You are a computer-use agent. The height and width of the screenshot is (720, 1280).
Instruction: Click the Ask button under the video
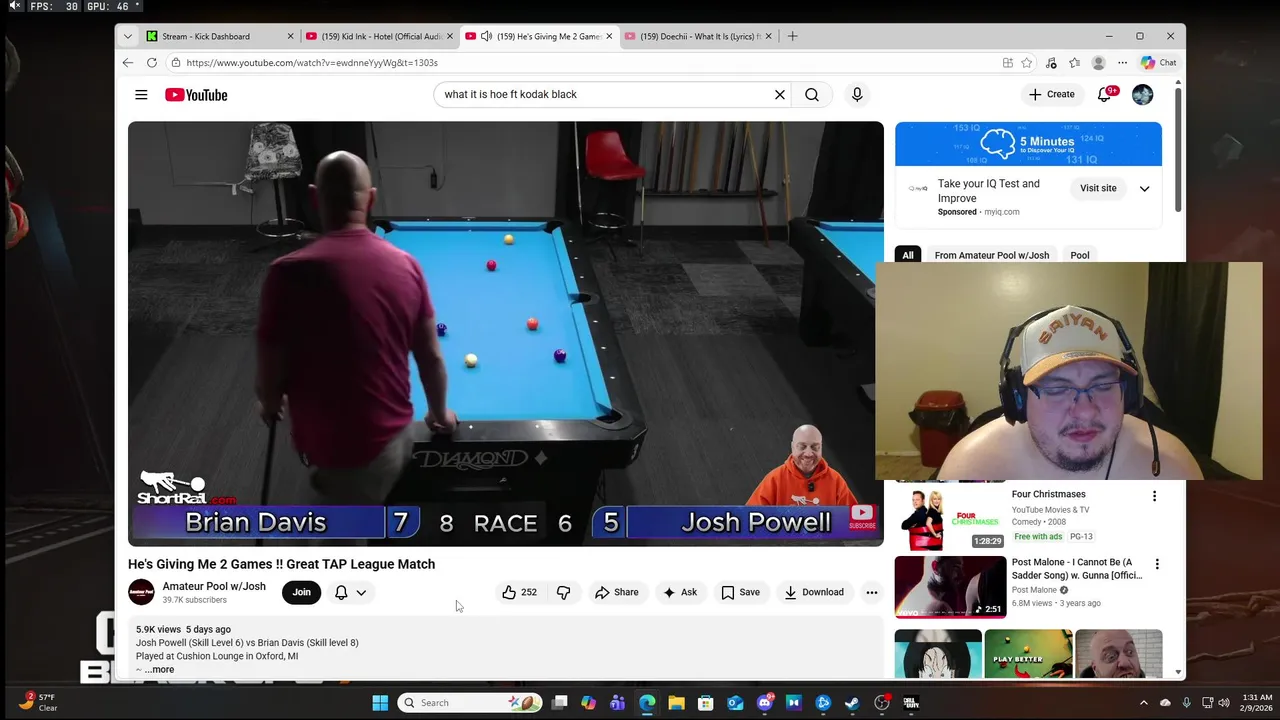(680, 592)
